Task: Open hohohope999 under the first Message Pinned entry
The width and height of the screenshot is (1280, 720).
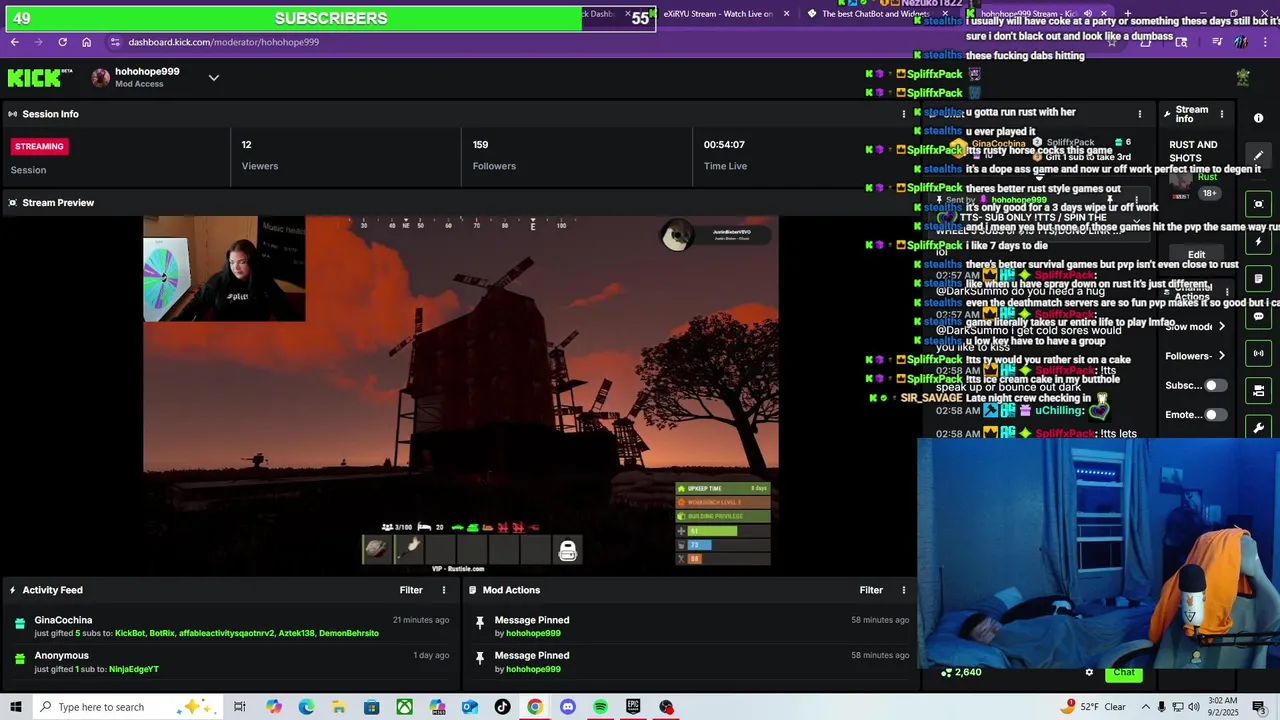Action: 533,633
